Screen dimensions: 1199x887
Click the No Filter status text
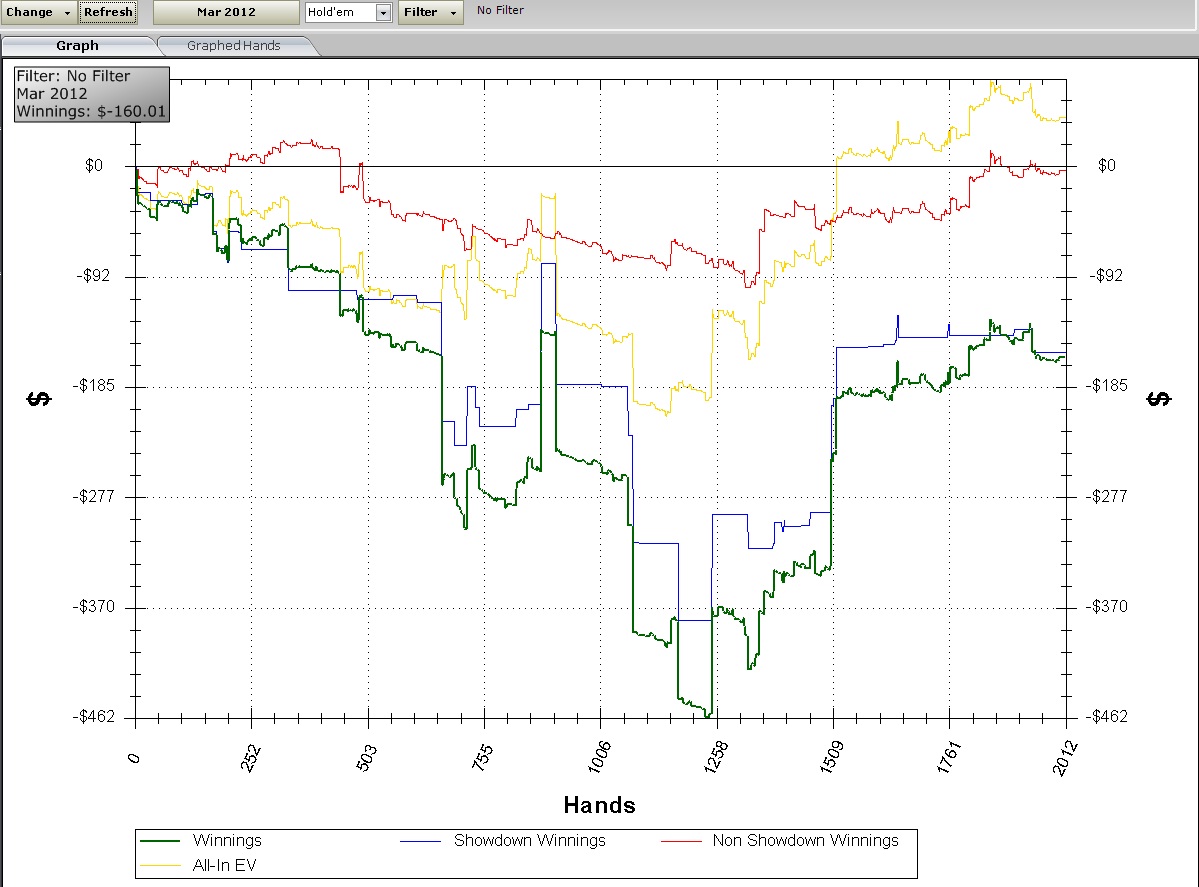pyautogui.click(x=500, y=11)
